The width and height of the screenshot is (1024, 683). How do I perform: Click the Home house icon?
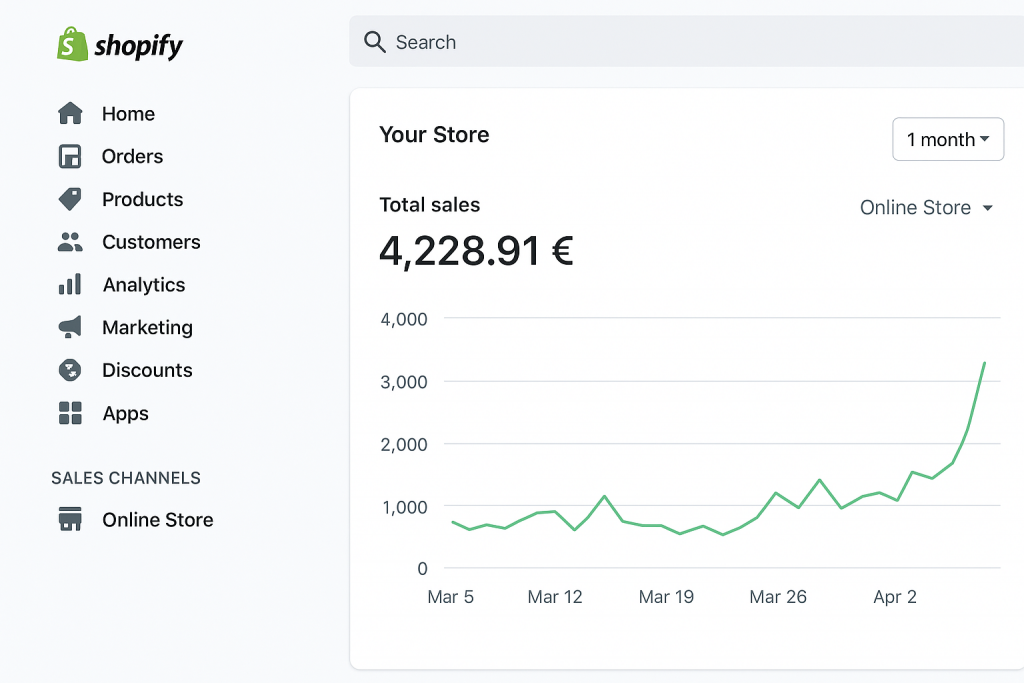(70, 114)
